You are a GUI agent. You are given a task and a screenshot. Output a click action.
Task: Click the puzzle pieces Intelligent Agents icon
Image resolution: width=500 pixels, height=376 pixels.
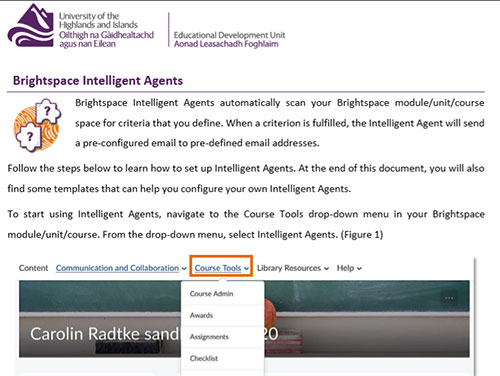37,126
